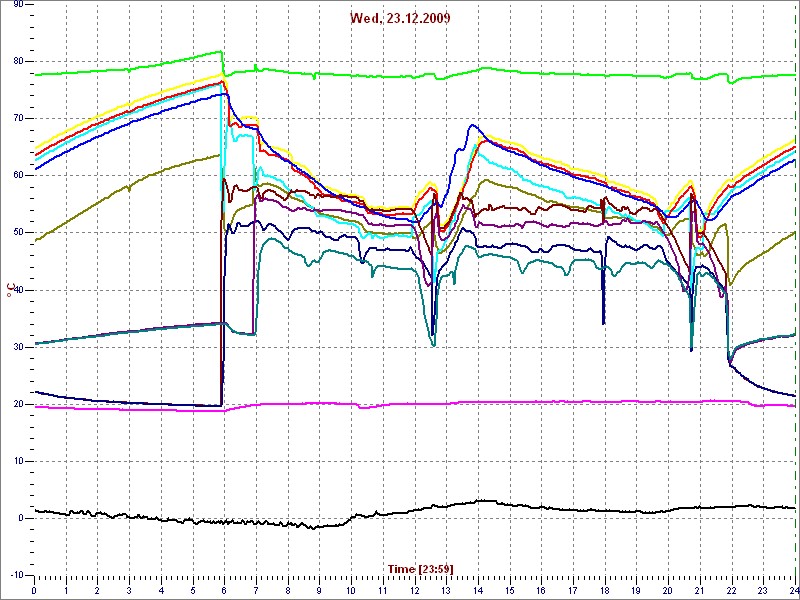Select the '50' temperature axis label

click(17, 233)
